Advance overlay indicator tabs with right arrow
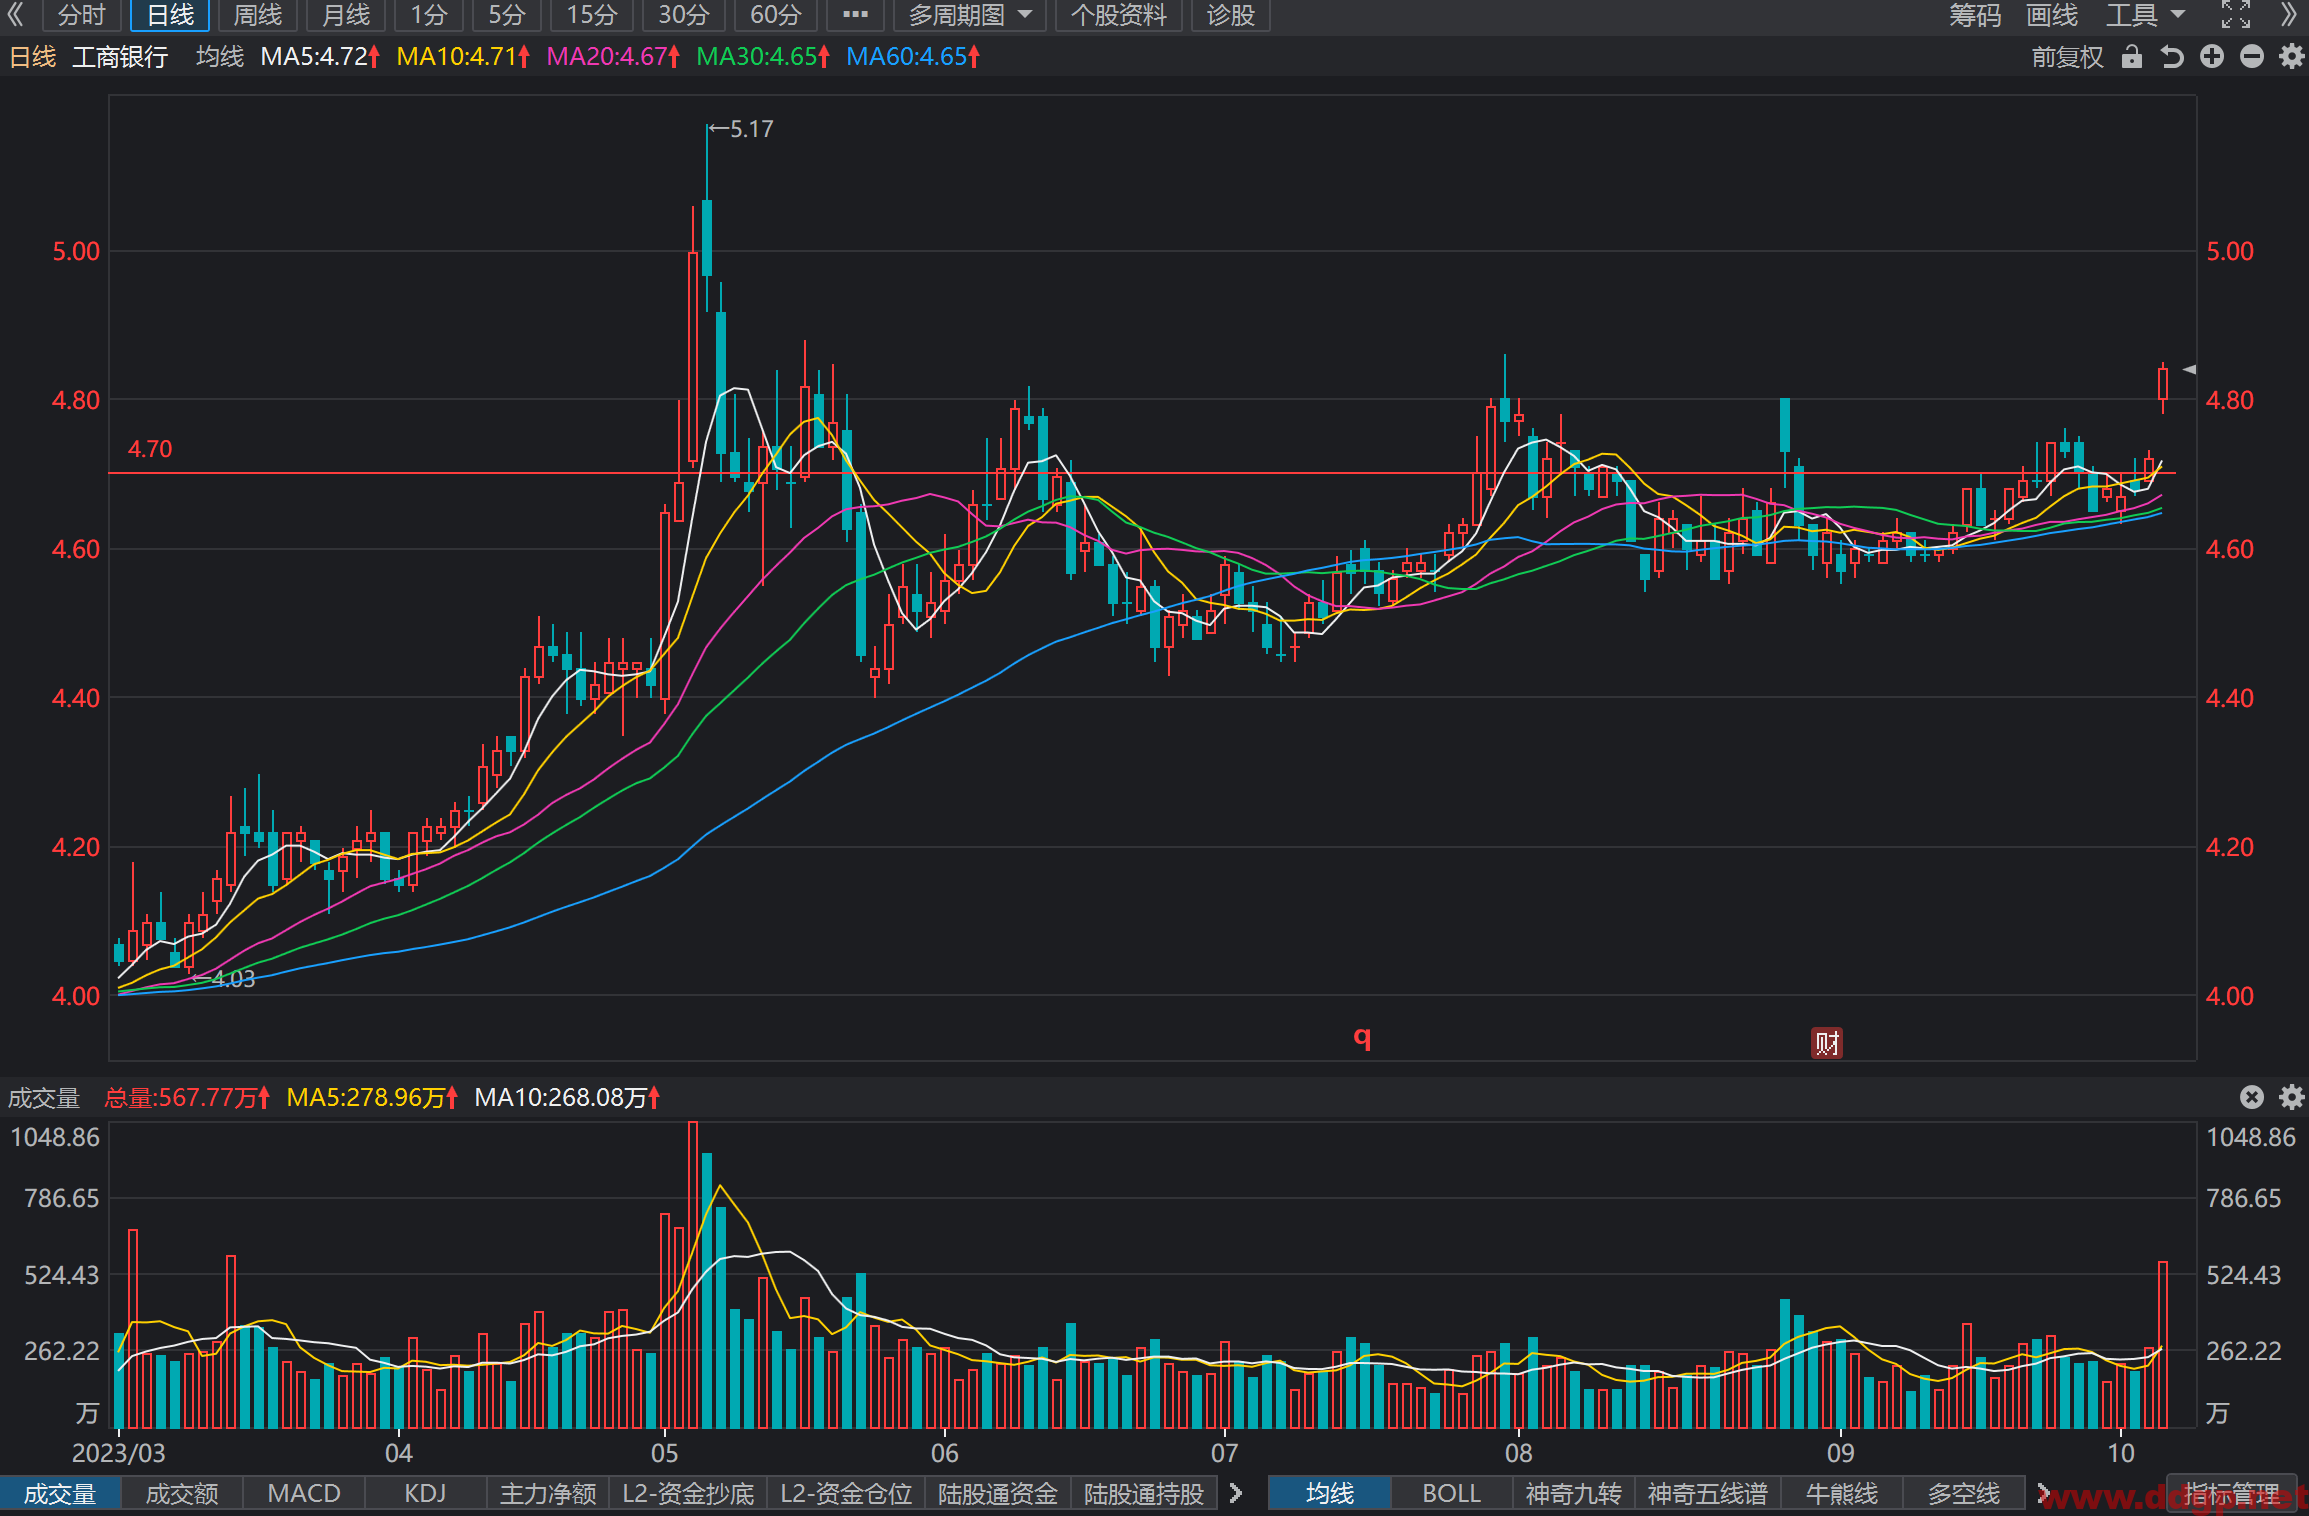Screen dimensions: 2309x1516 [x=2043, y=1493]
